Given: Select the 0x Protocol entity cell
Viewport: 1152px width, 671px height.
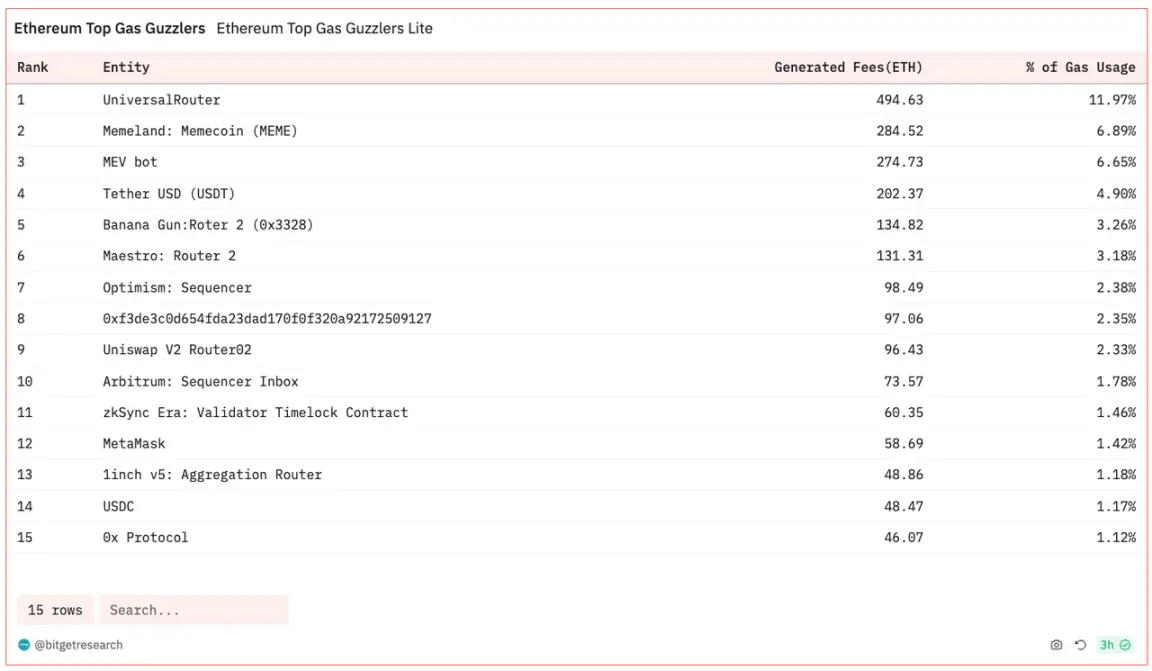Looking at the screenshot, I should click(x=145, y=537).
